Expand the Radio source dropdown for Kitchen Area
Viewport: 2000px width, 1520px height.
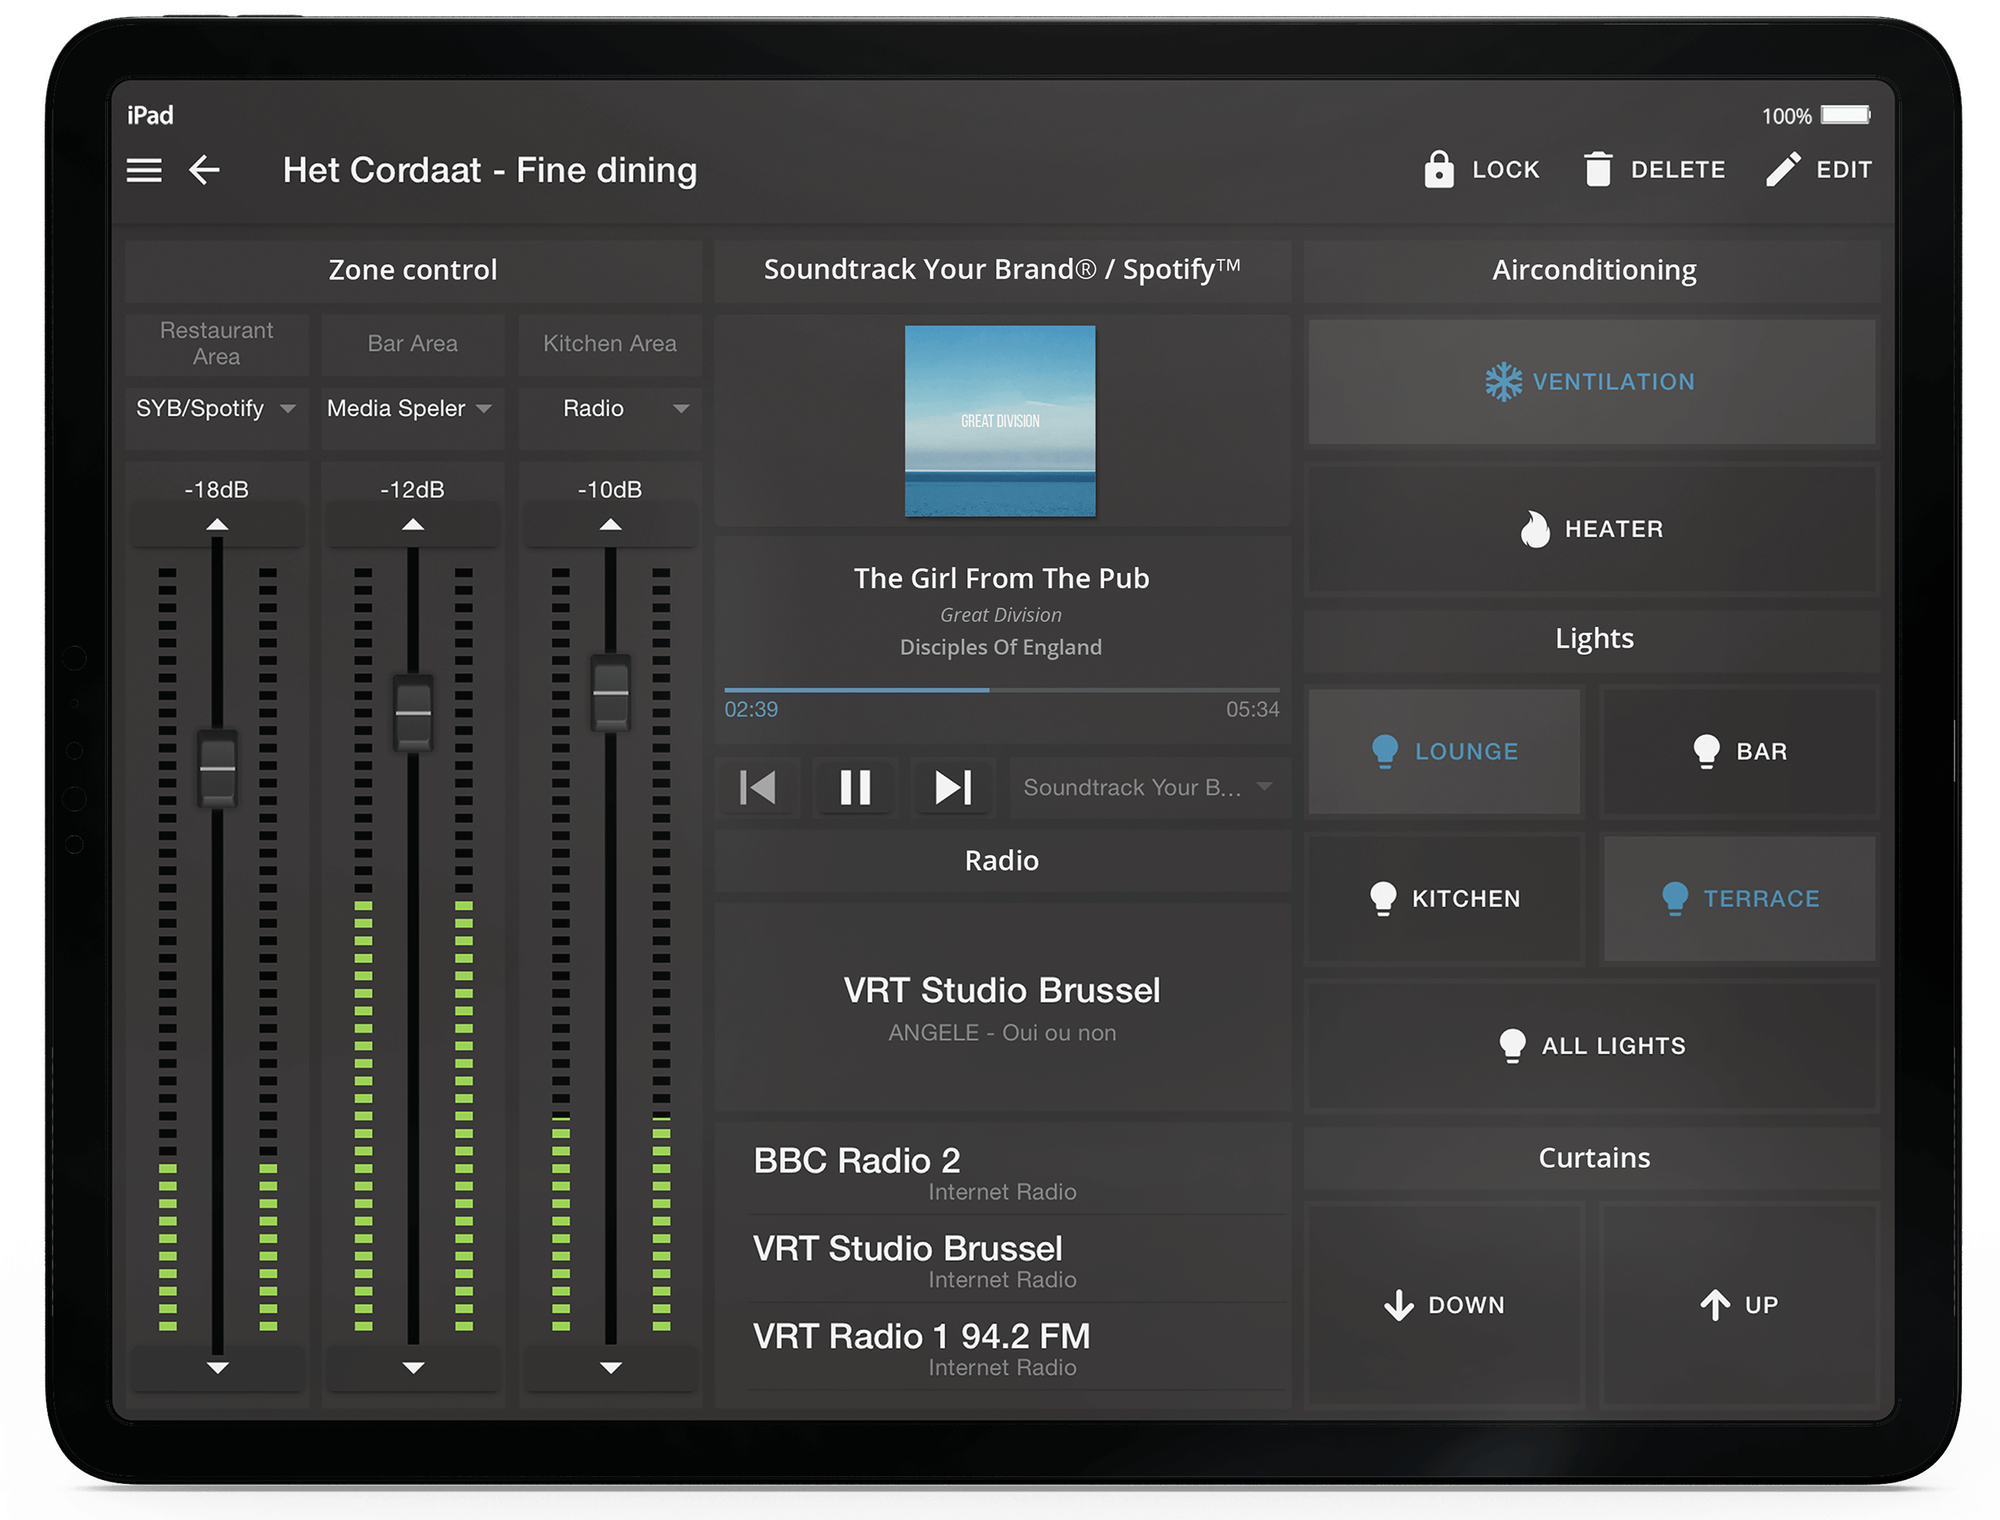(610, 408)
